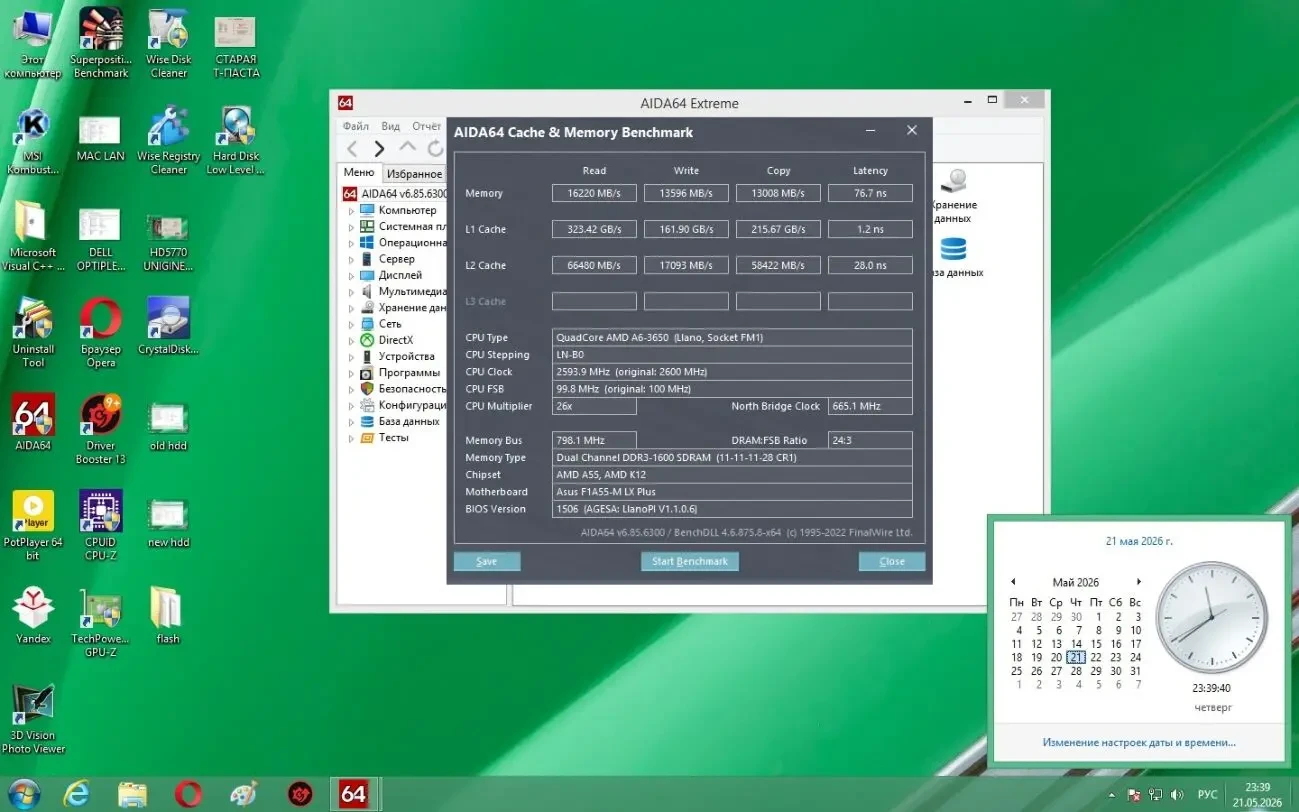
Task: Select the AIDA64 desktop shortcut
Action: point(33,422)
